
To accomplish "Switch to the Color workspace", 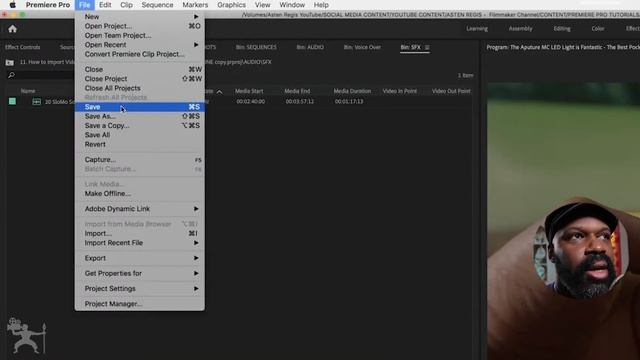I will coord(598,29).
